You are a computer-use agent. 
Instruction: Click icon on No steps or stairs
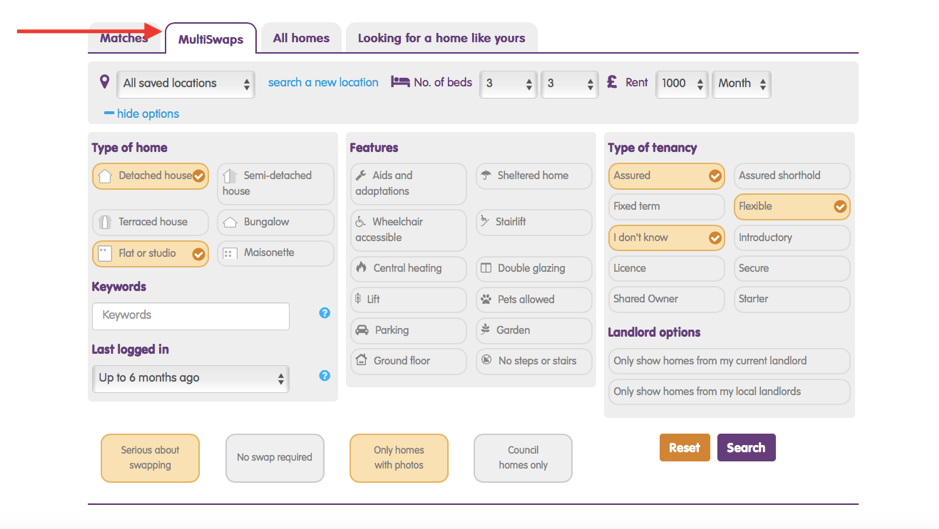pos(486,359)
